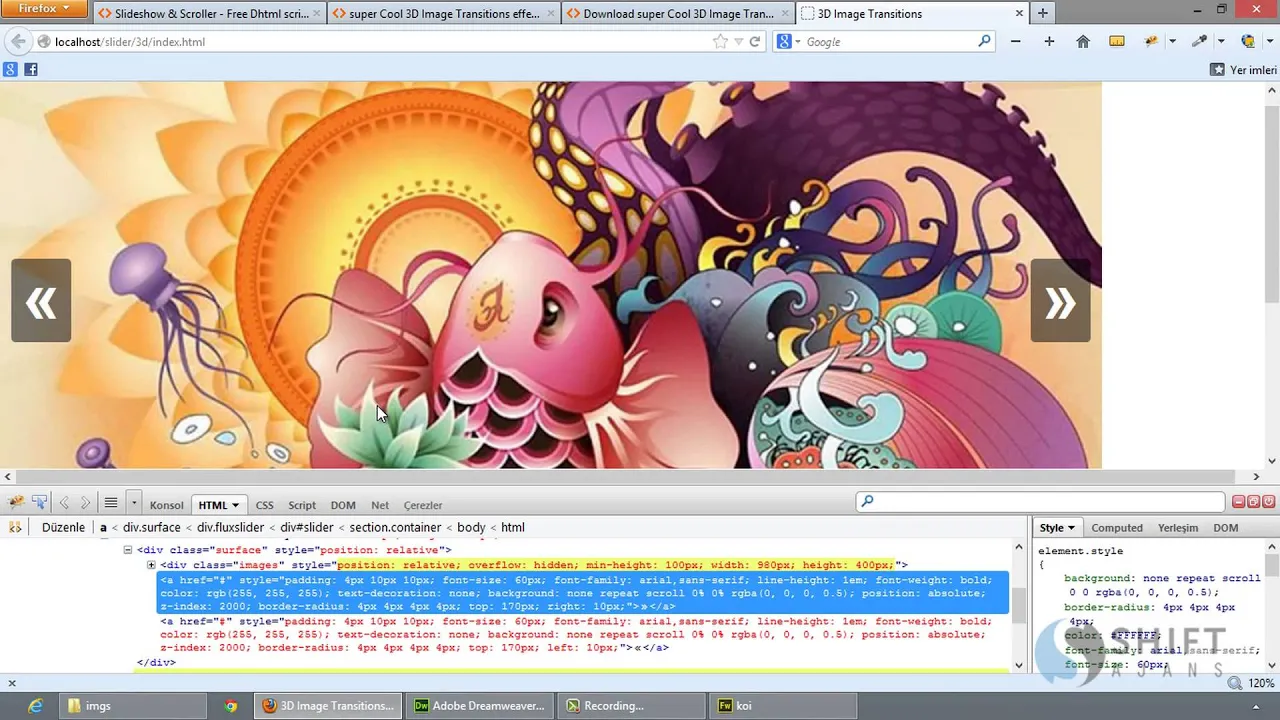Select body in the breadcrumb path
Viewport: 1280px width, 720px height.
click(471, 527)
